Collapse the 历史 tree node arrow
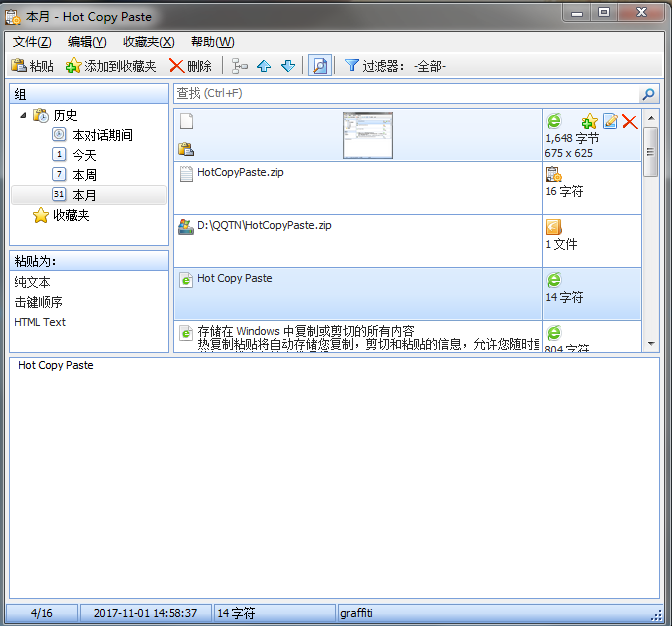This screenshot has width=672, height=626. coord(23,115)
